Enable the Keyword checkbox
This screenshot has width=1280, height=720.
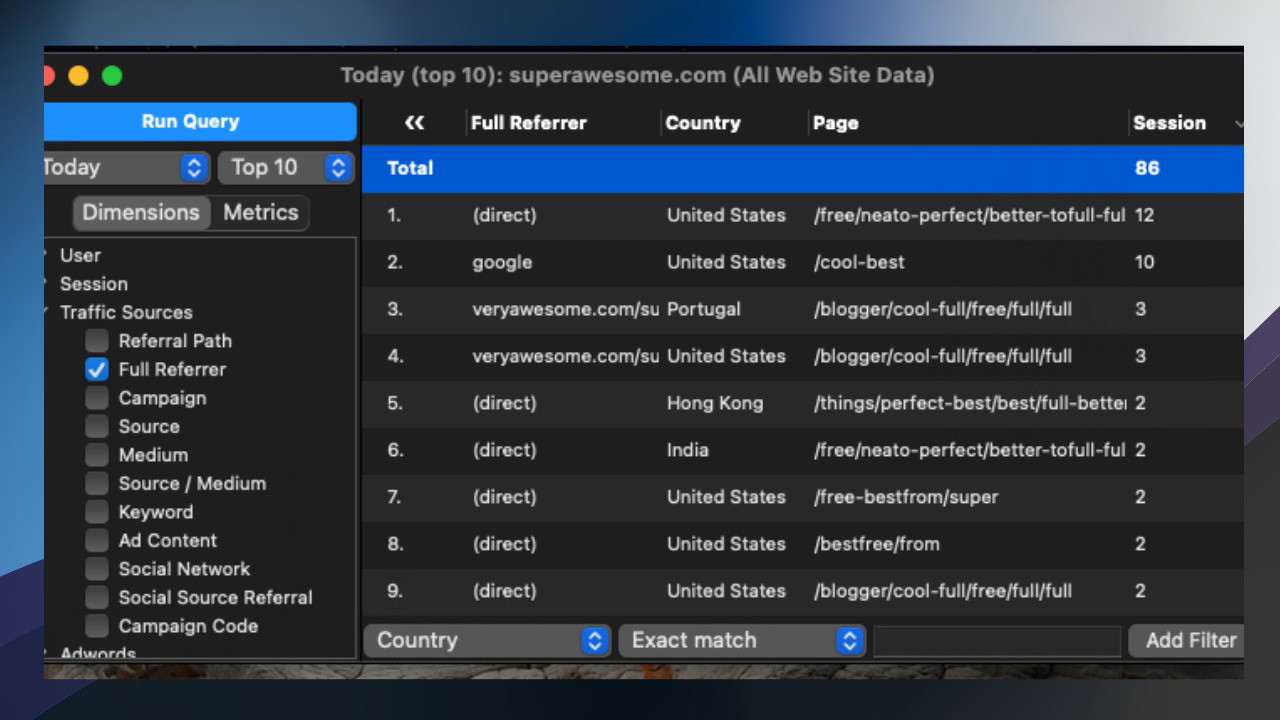pos(97,512)
